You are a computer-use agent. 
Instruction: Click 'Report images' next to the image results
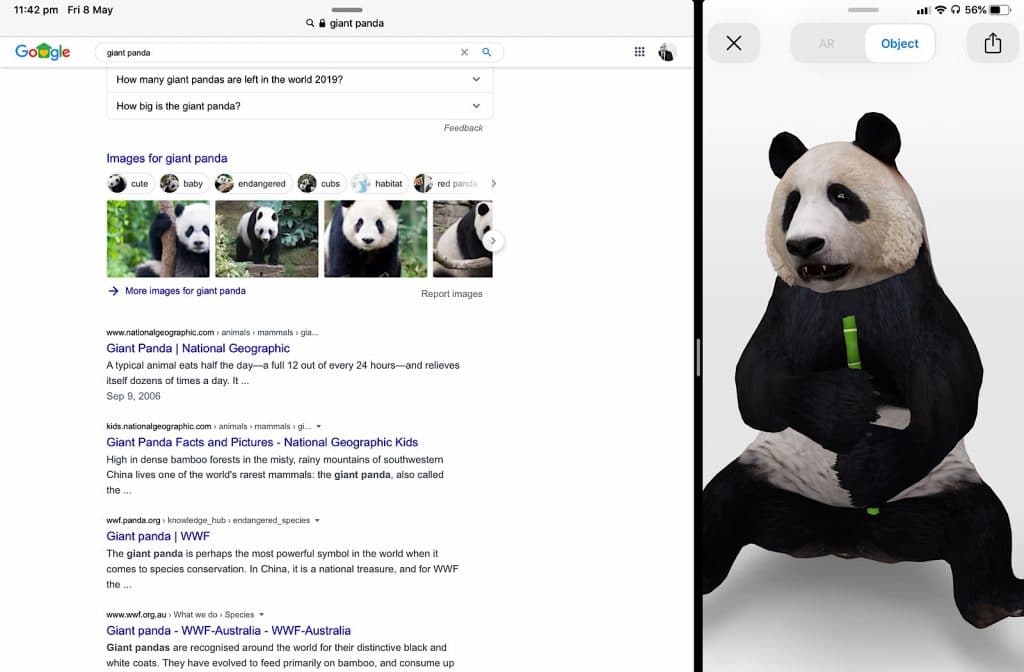point(450,293)
